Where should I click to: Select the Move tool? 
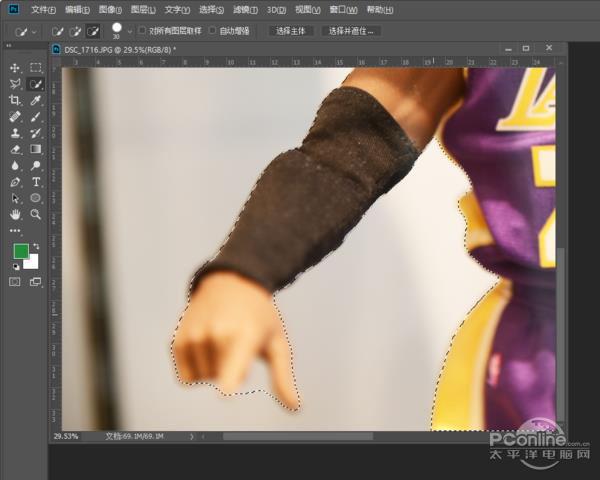[15, 68]
